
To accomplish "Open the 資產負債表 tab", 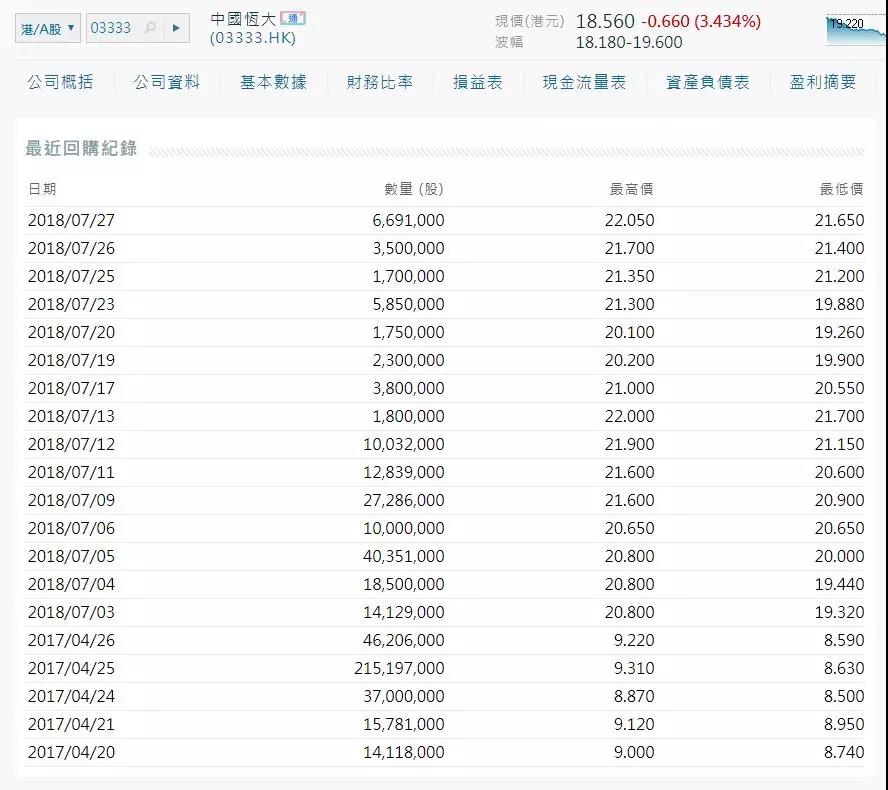I will [707, 82].
